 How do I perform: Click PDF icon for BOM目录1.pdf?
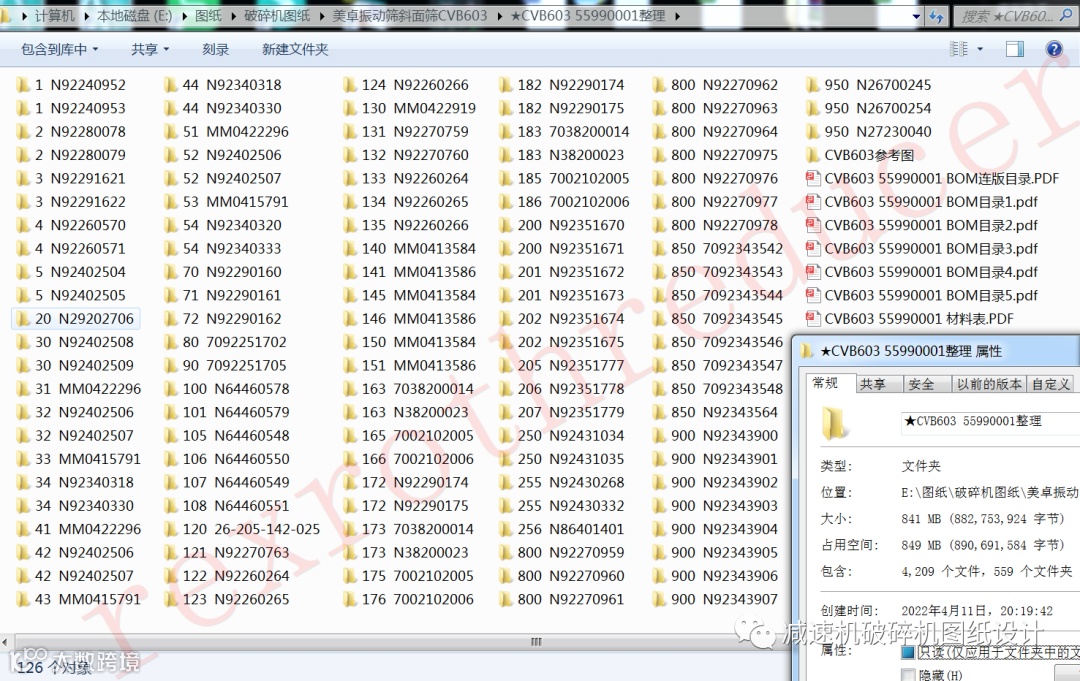[813, 202]
